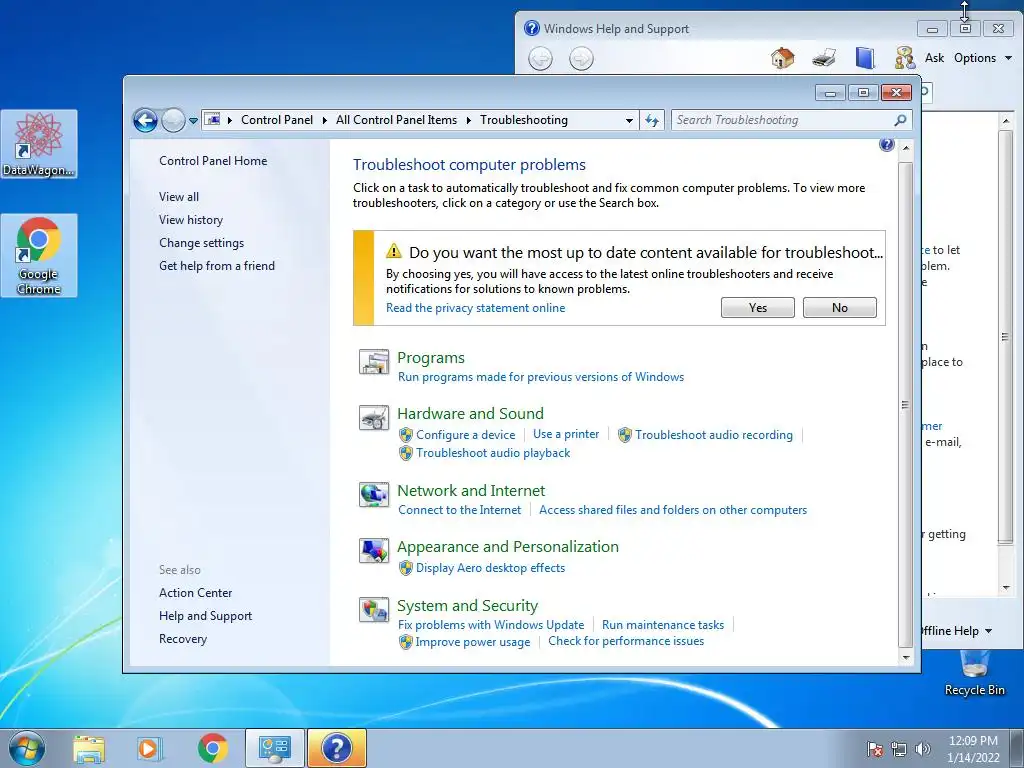Open Offline Help dropdown in Help window
The height and width of the screenshot is (768, 1024).
pyautogui.click(x=957, y=631)
